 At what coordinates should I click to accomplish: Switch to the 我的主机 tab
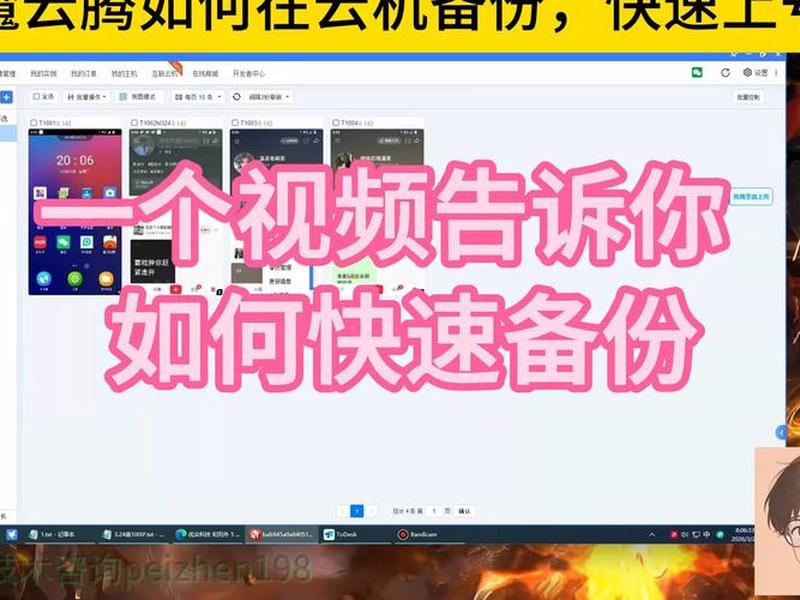click(124, 73)
